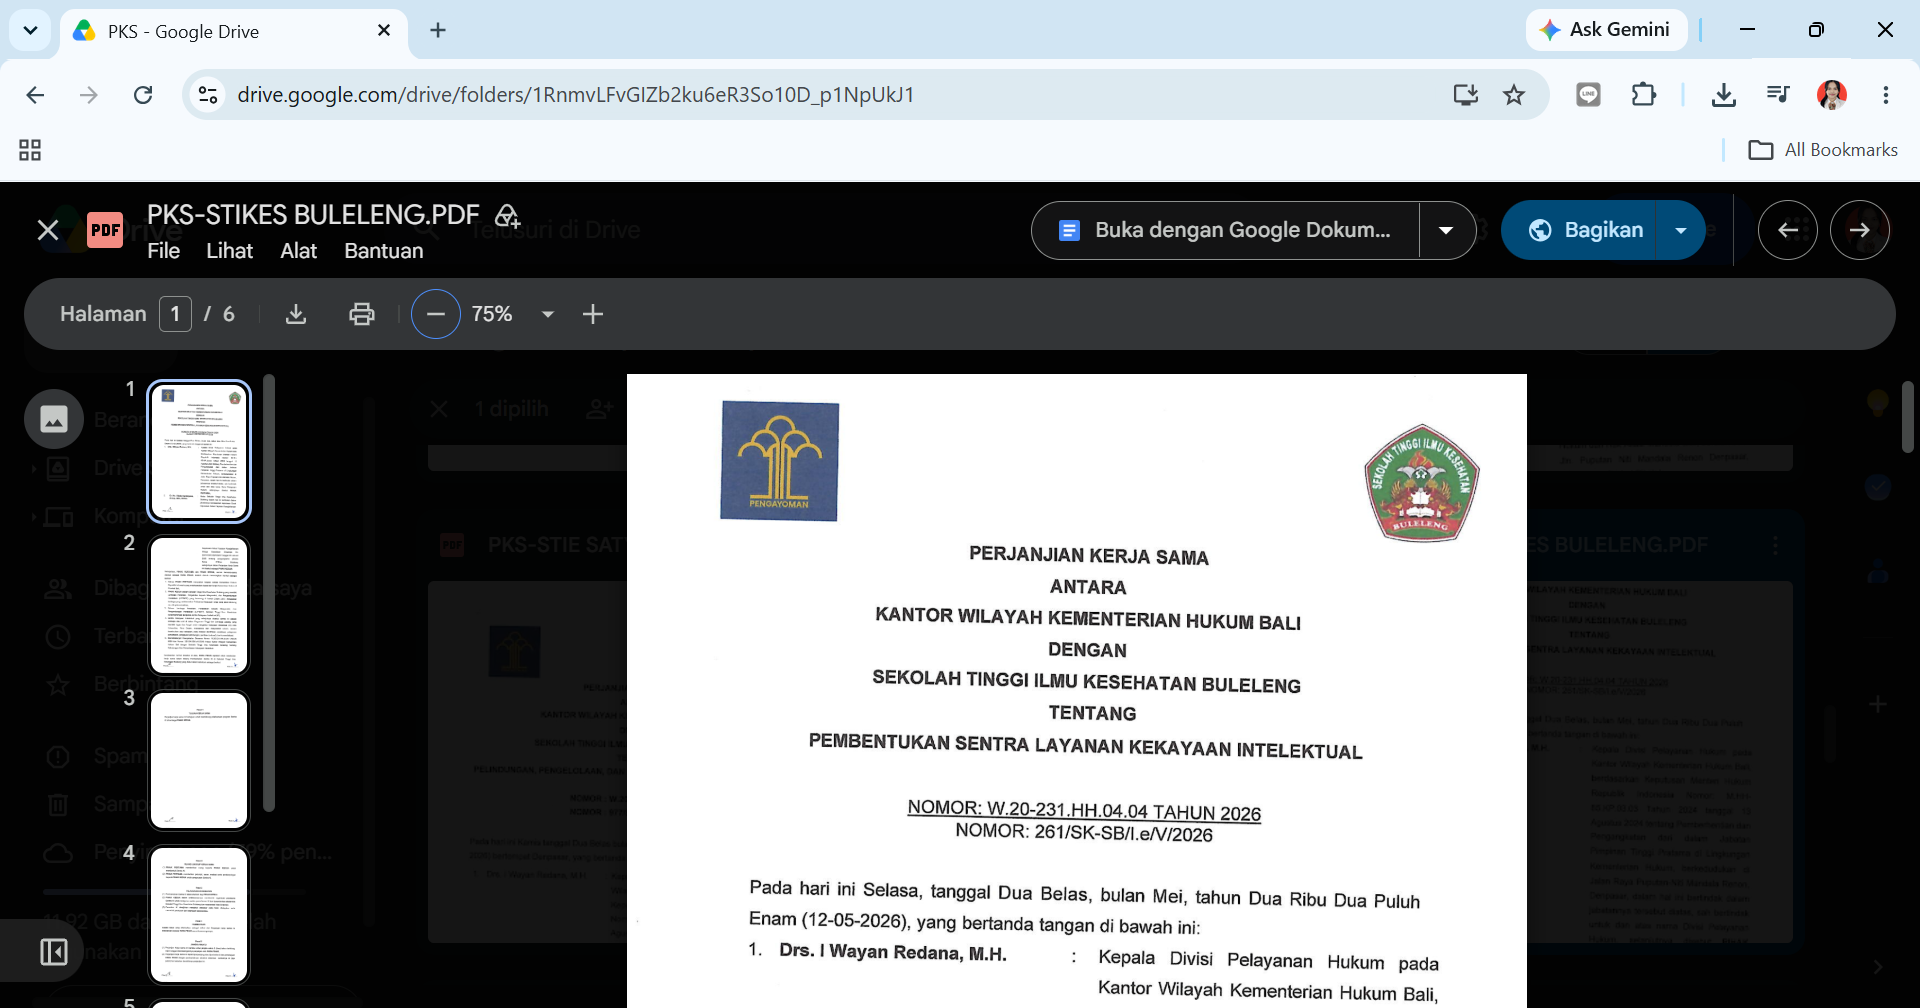This screenshot has width=1920, height=1008.
Task: Expand the open-with apps dropdown arrow
Action: pos(1446,230)
